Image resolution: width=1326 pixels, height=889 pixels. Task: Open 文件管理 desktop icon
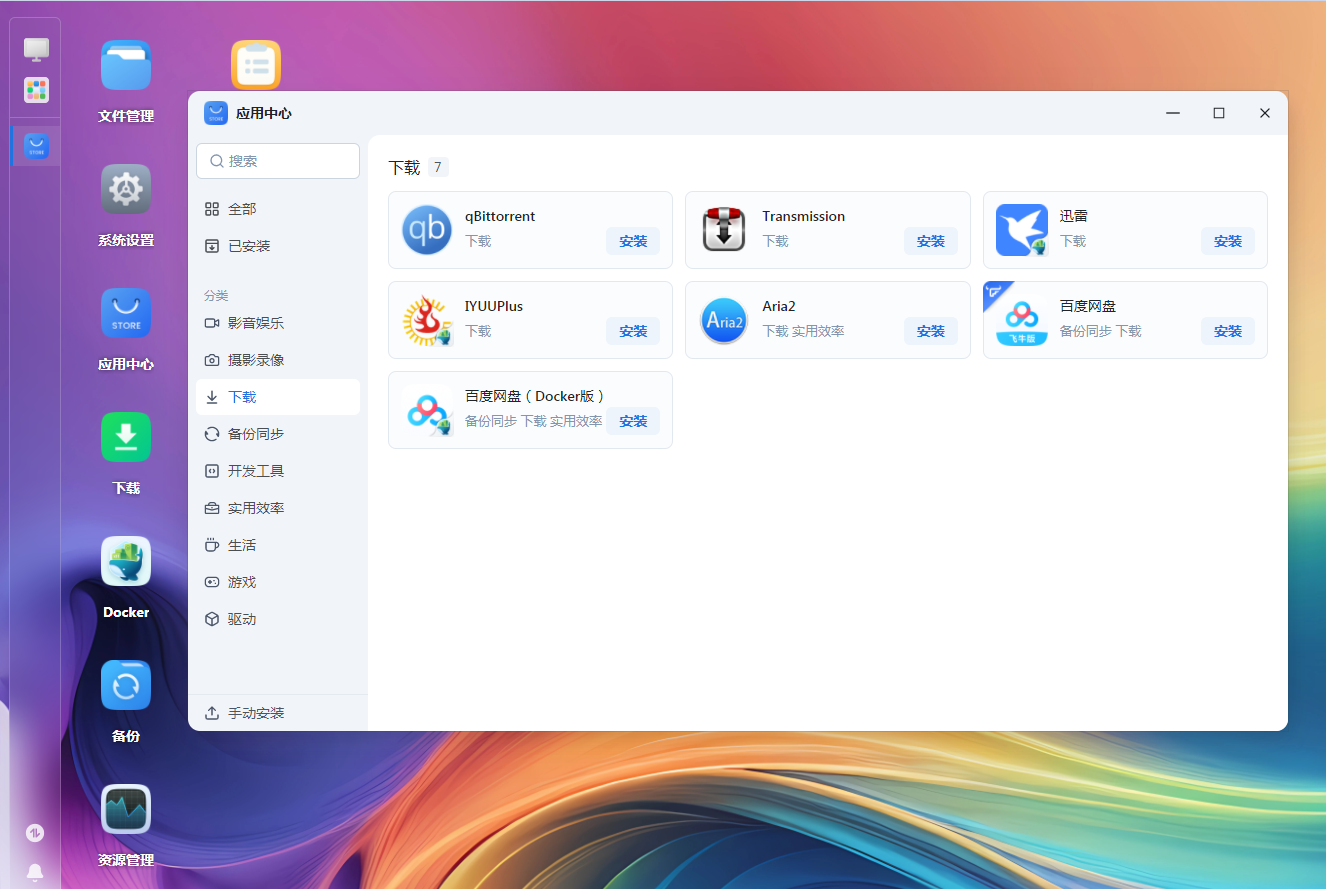pyautogui.click(x=126, y=65)
